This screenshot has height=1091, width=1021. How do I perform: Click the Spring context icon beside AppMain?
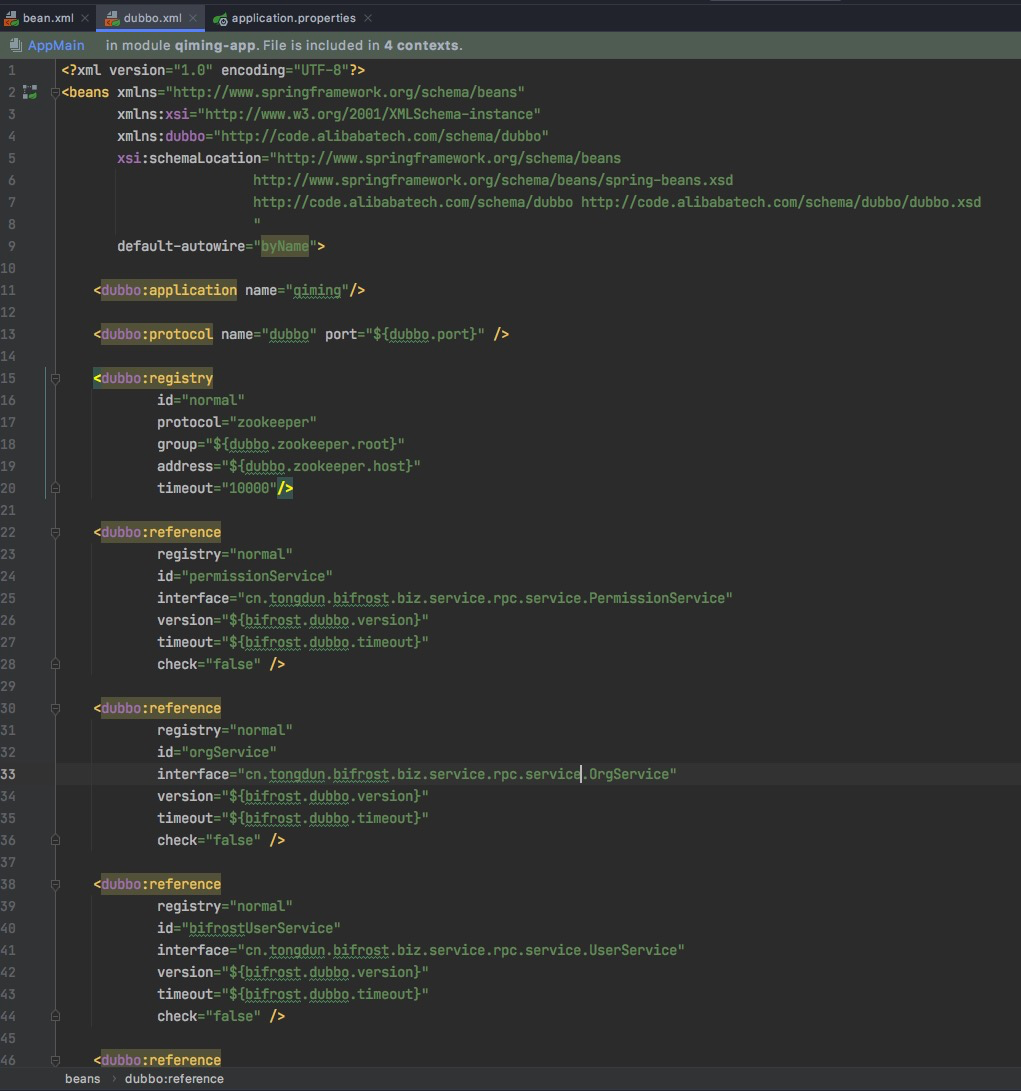coord(15,45)
